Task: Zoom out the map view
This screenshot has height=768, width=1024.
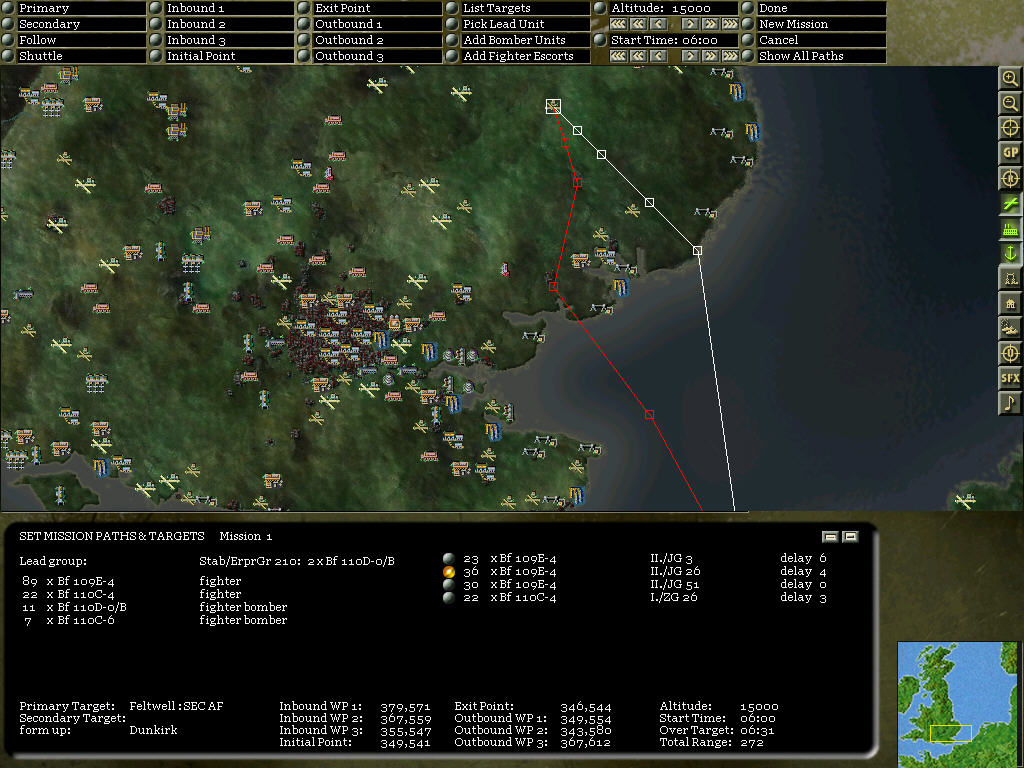Action: (x=1010, y=103)
